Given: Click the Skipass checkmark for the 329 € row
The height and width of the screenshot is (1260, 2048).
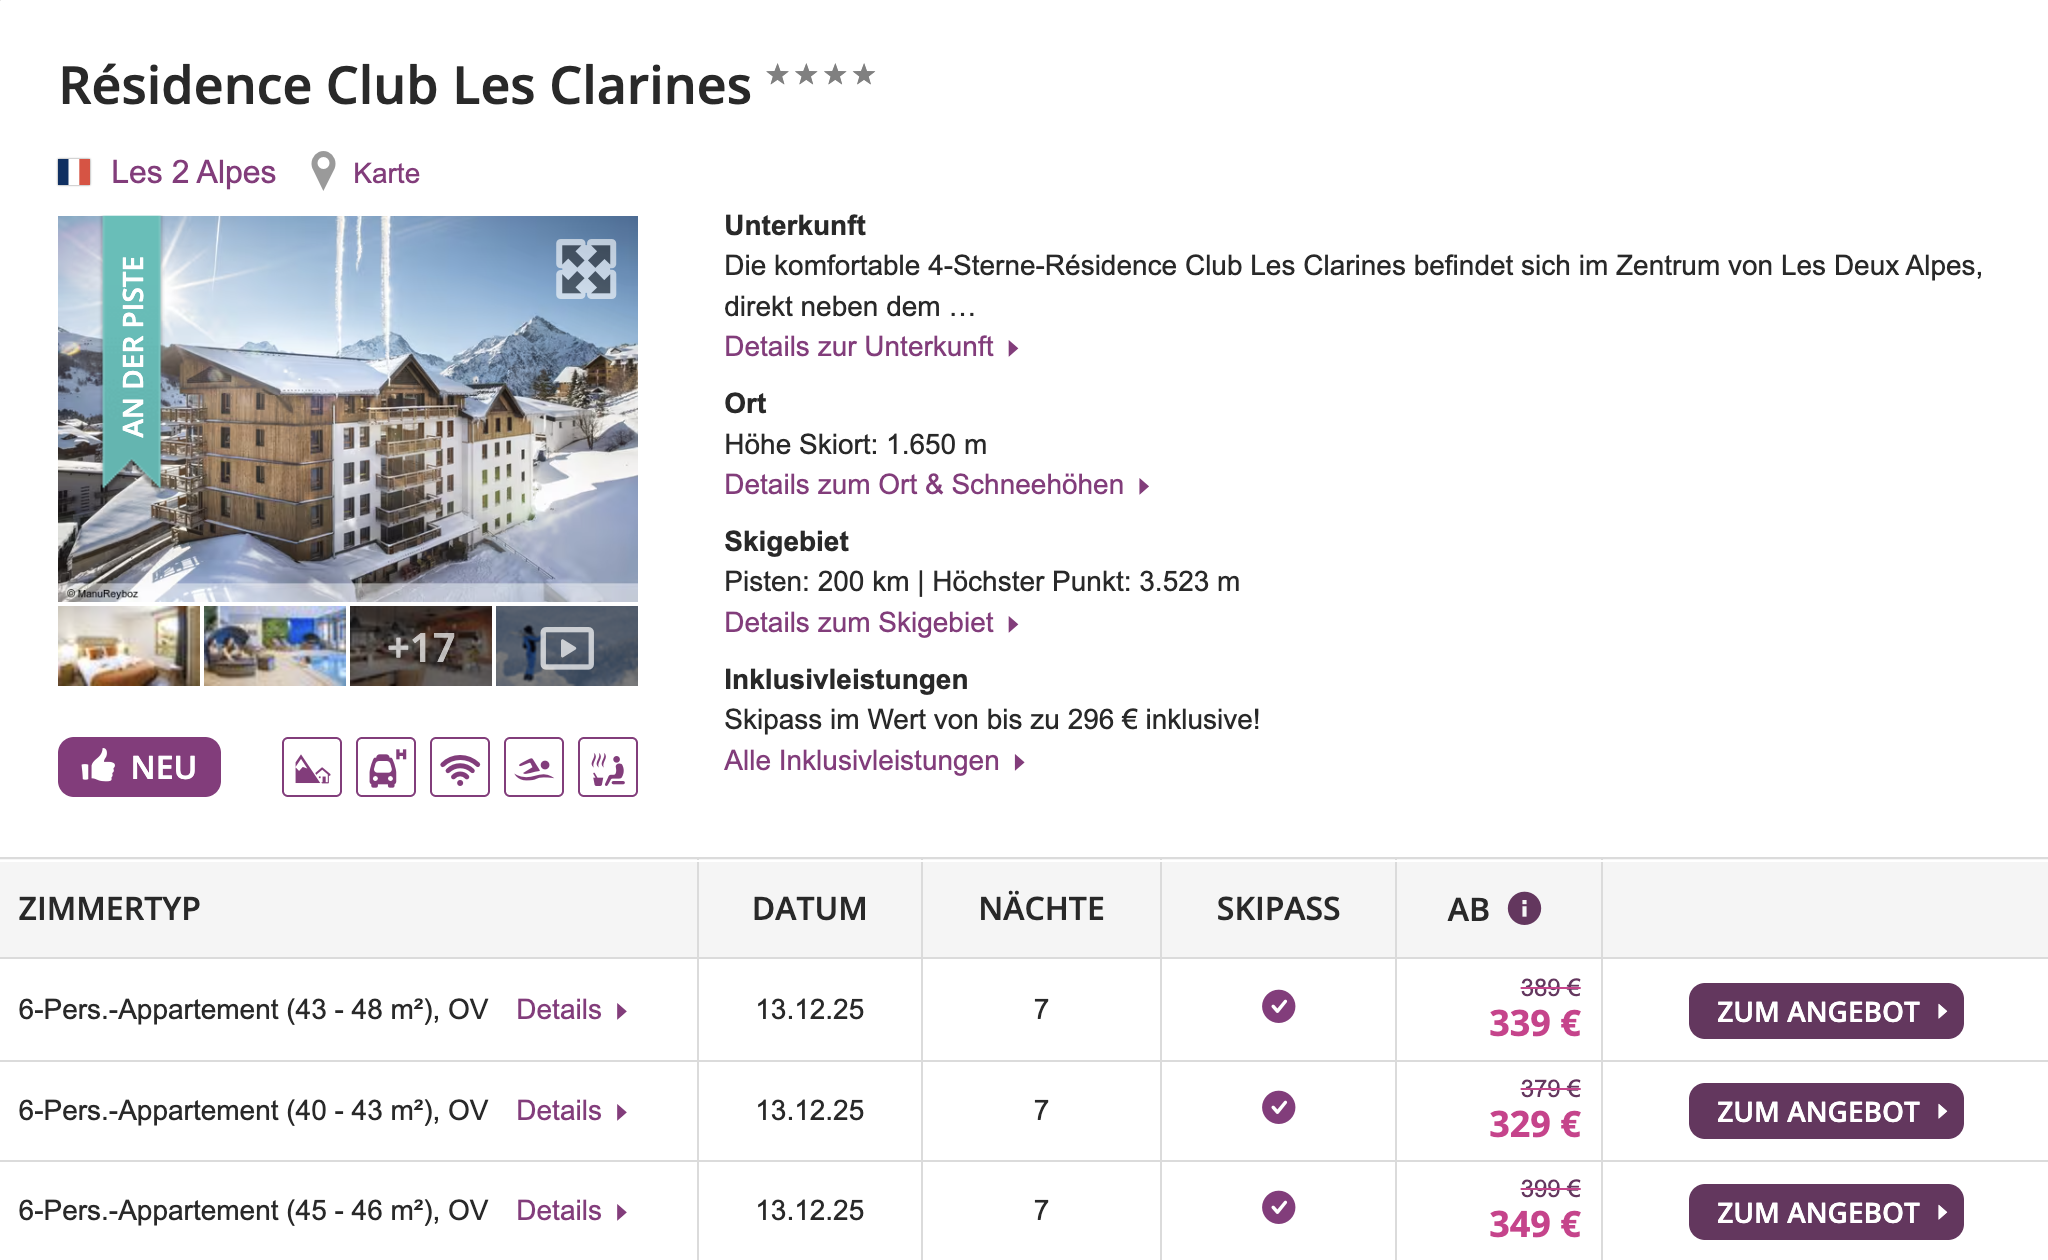Looking at the screenshot, I should pyautogui.click(x=1278, y=1107).
